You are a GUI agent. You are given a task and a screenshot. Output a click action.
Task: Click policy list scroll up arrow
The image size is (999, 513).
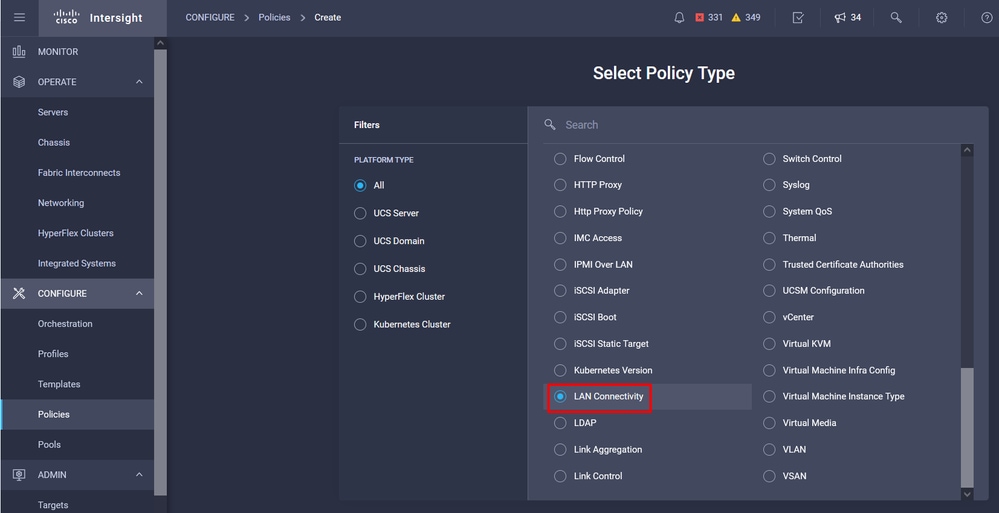point(967,150)
